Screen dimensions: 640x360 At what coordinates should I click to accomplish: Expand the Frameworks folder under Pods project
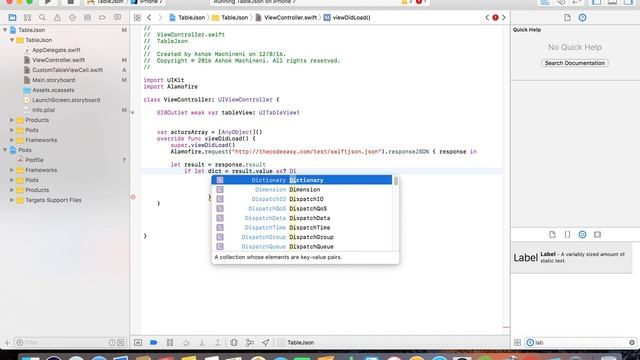[x=12, y=170]
